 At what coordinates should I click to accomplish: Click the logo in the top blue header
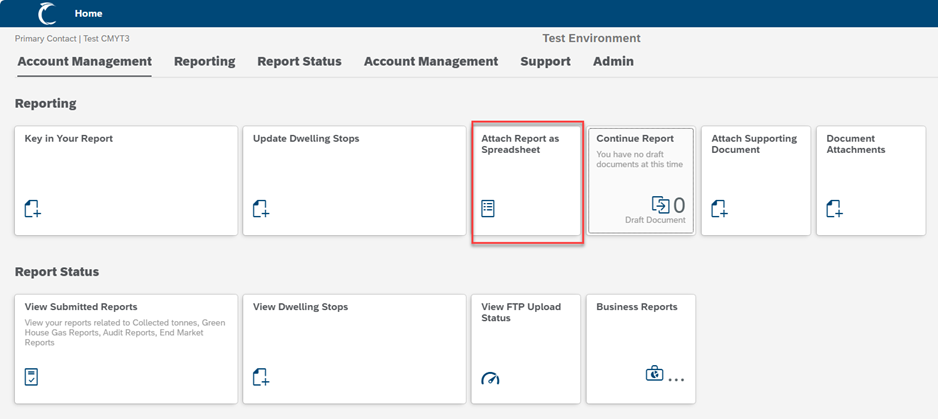pos(47,13)
